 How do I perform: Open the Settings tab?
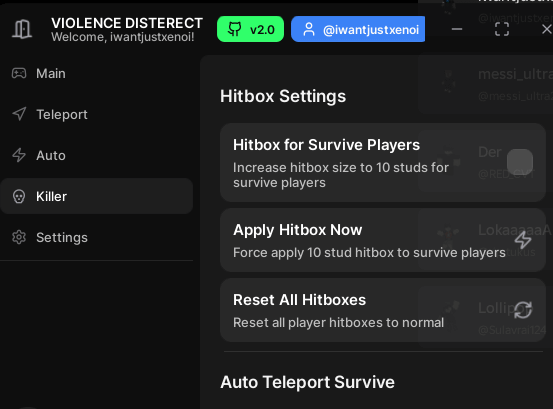[96, 237]
